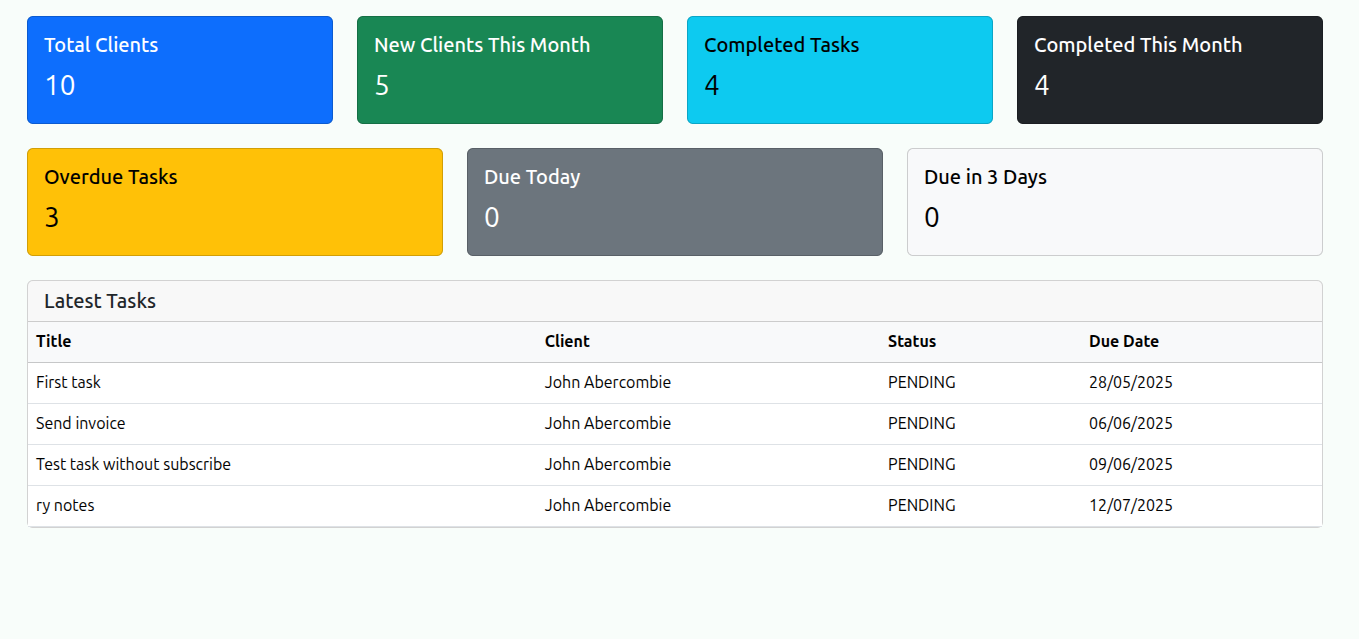This screenshot has width=1359, height=639.
Task: Sort tasks by the Due Date column
Action: (x=1124, y=341)
